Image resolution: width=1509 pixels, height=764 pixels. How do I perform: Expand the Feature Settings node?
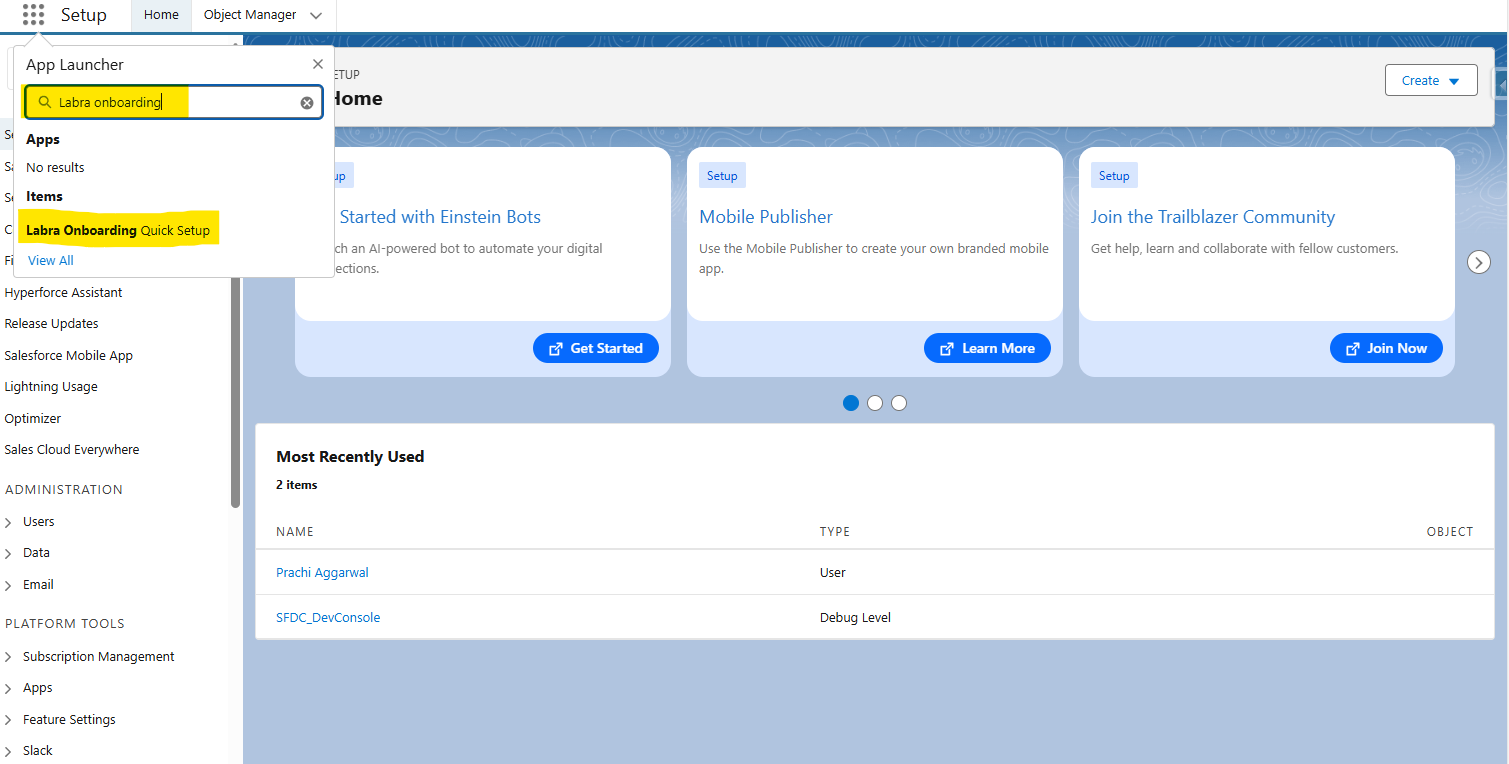coord(9,720)
